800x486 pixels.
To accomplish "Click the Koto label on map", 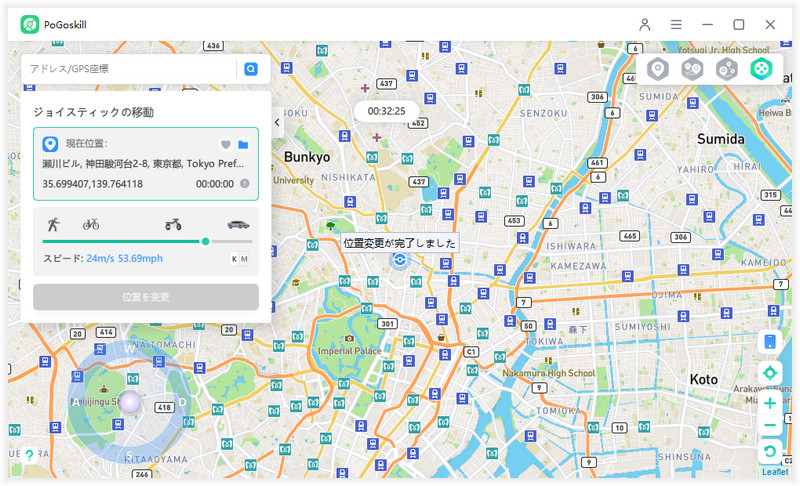I will click(x=704, y=379).
